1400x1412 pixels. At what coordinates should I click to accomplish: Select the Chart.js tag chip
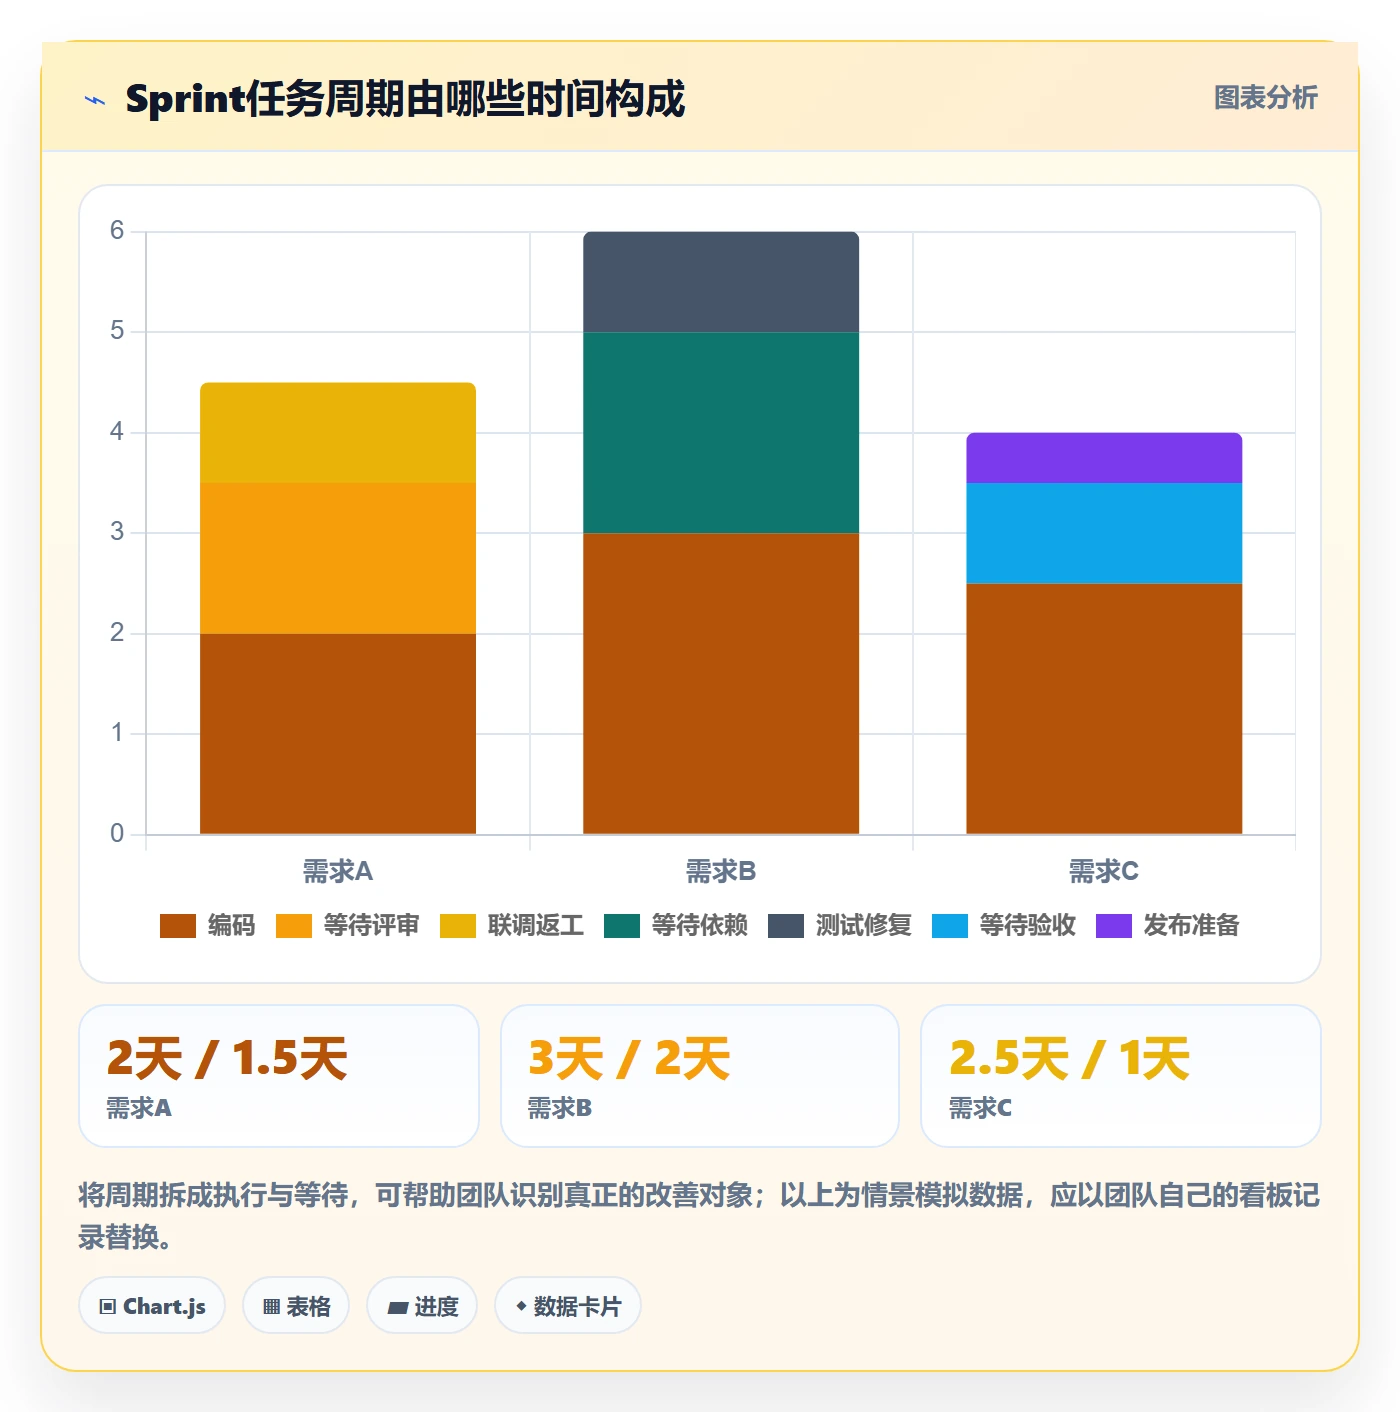click(152, 1306)
